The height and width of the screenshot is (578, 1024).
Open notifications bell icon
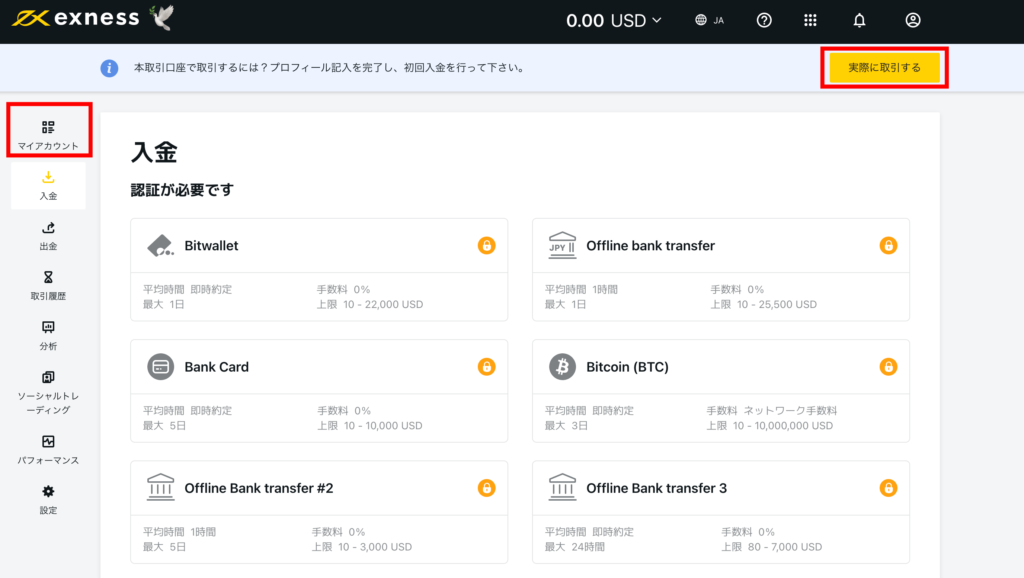[x=859, y=20]
